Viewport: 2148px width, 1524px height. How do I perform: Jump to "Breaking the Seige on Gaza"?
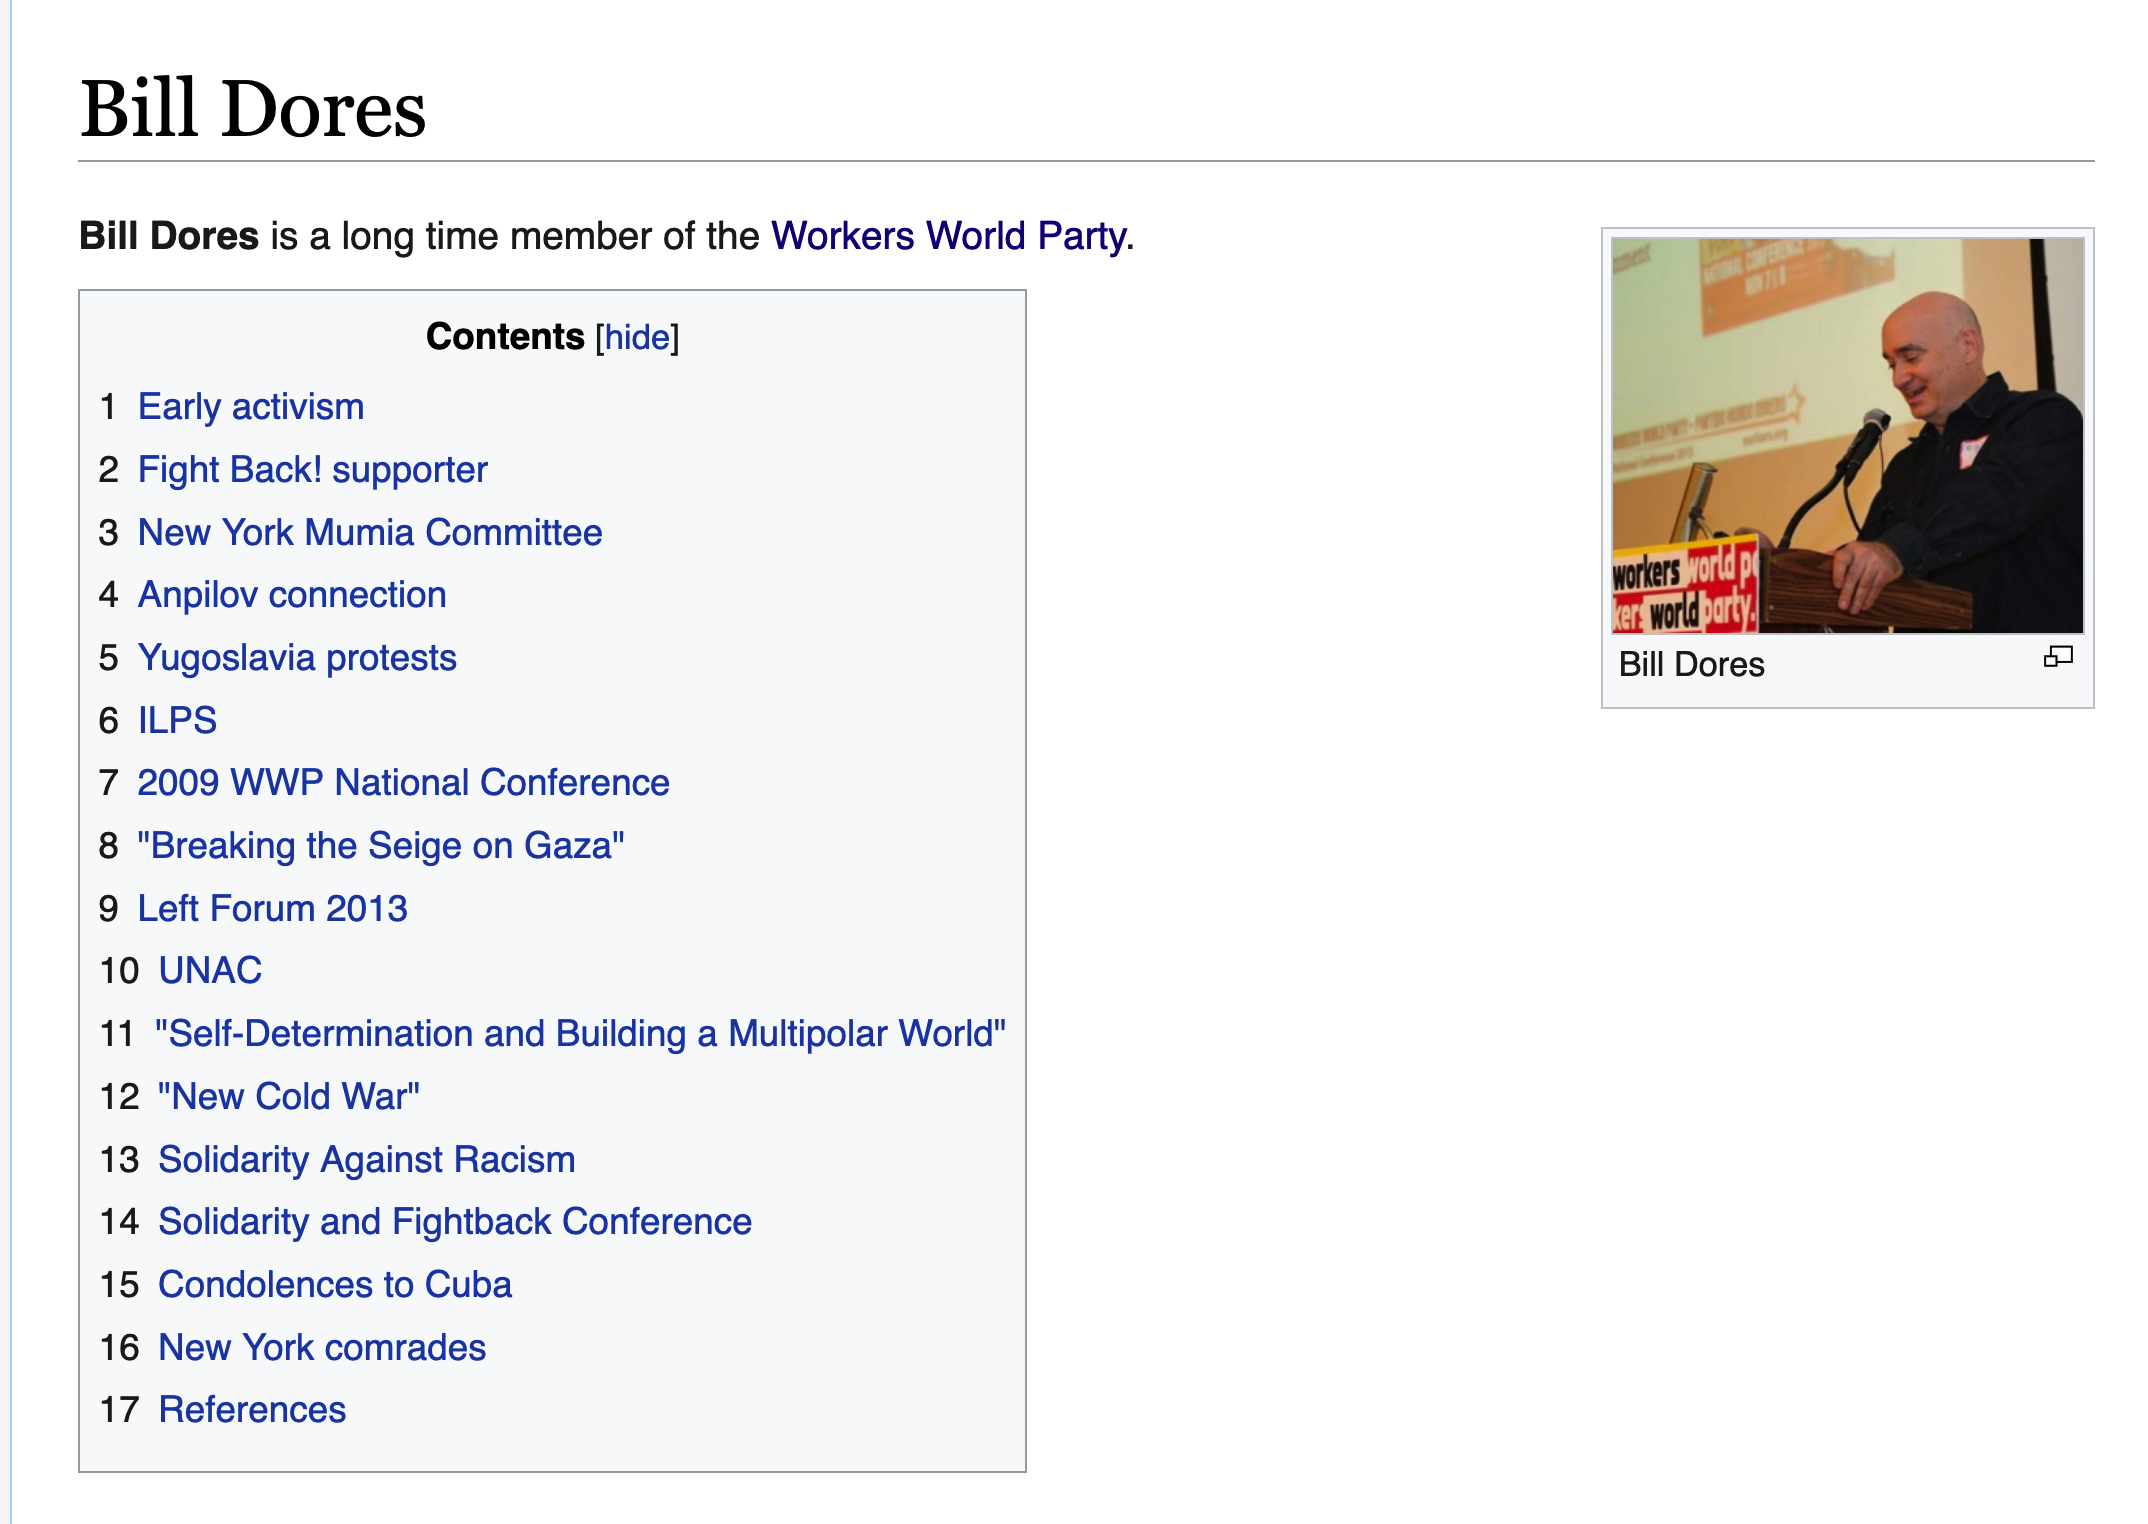381,846
